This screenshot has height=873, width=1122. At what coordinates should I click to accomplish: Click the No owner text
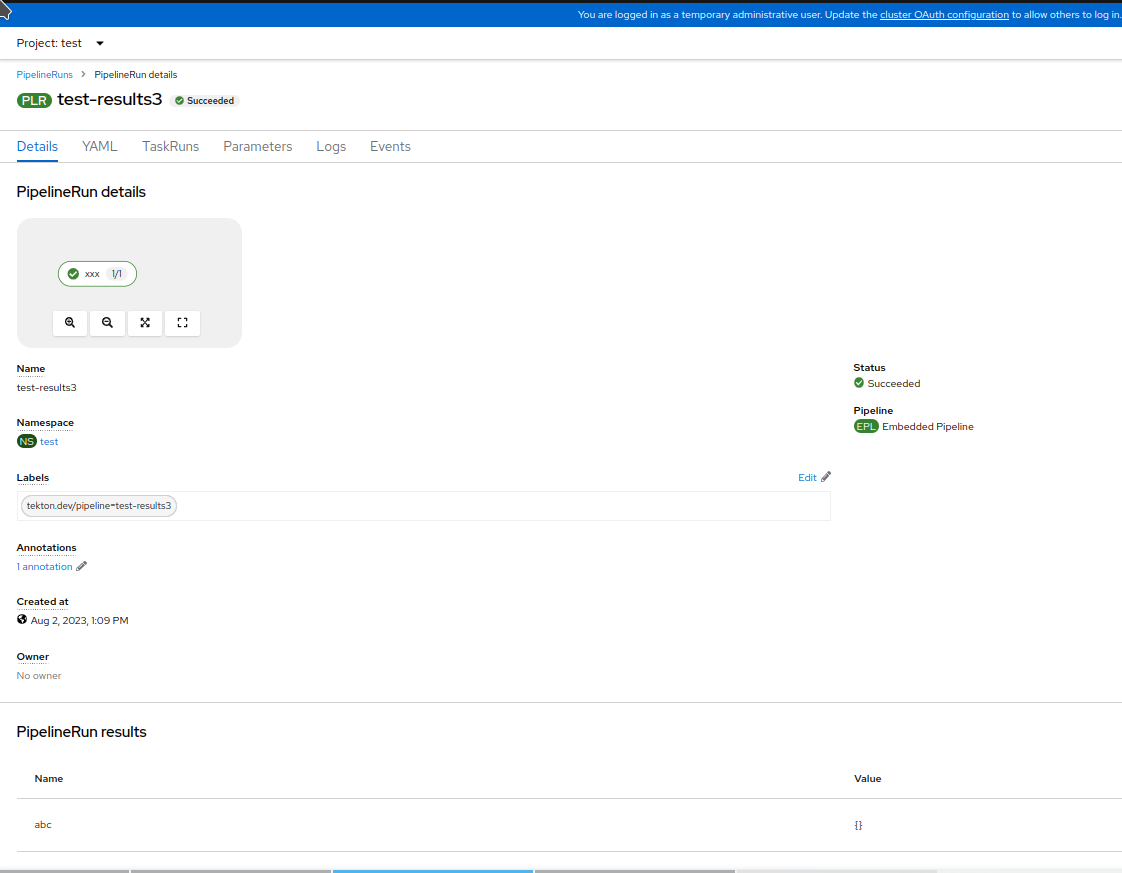39,676
